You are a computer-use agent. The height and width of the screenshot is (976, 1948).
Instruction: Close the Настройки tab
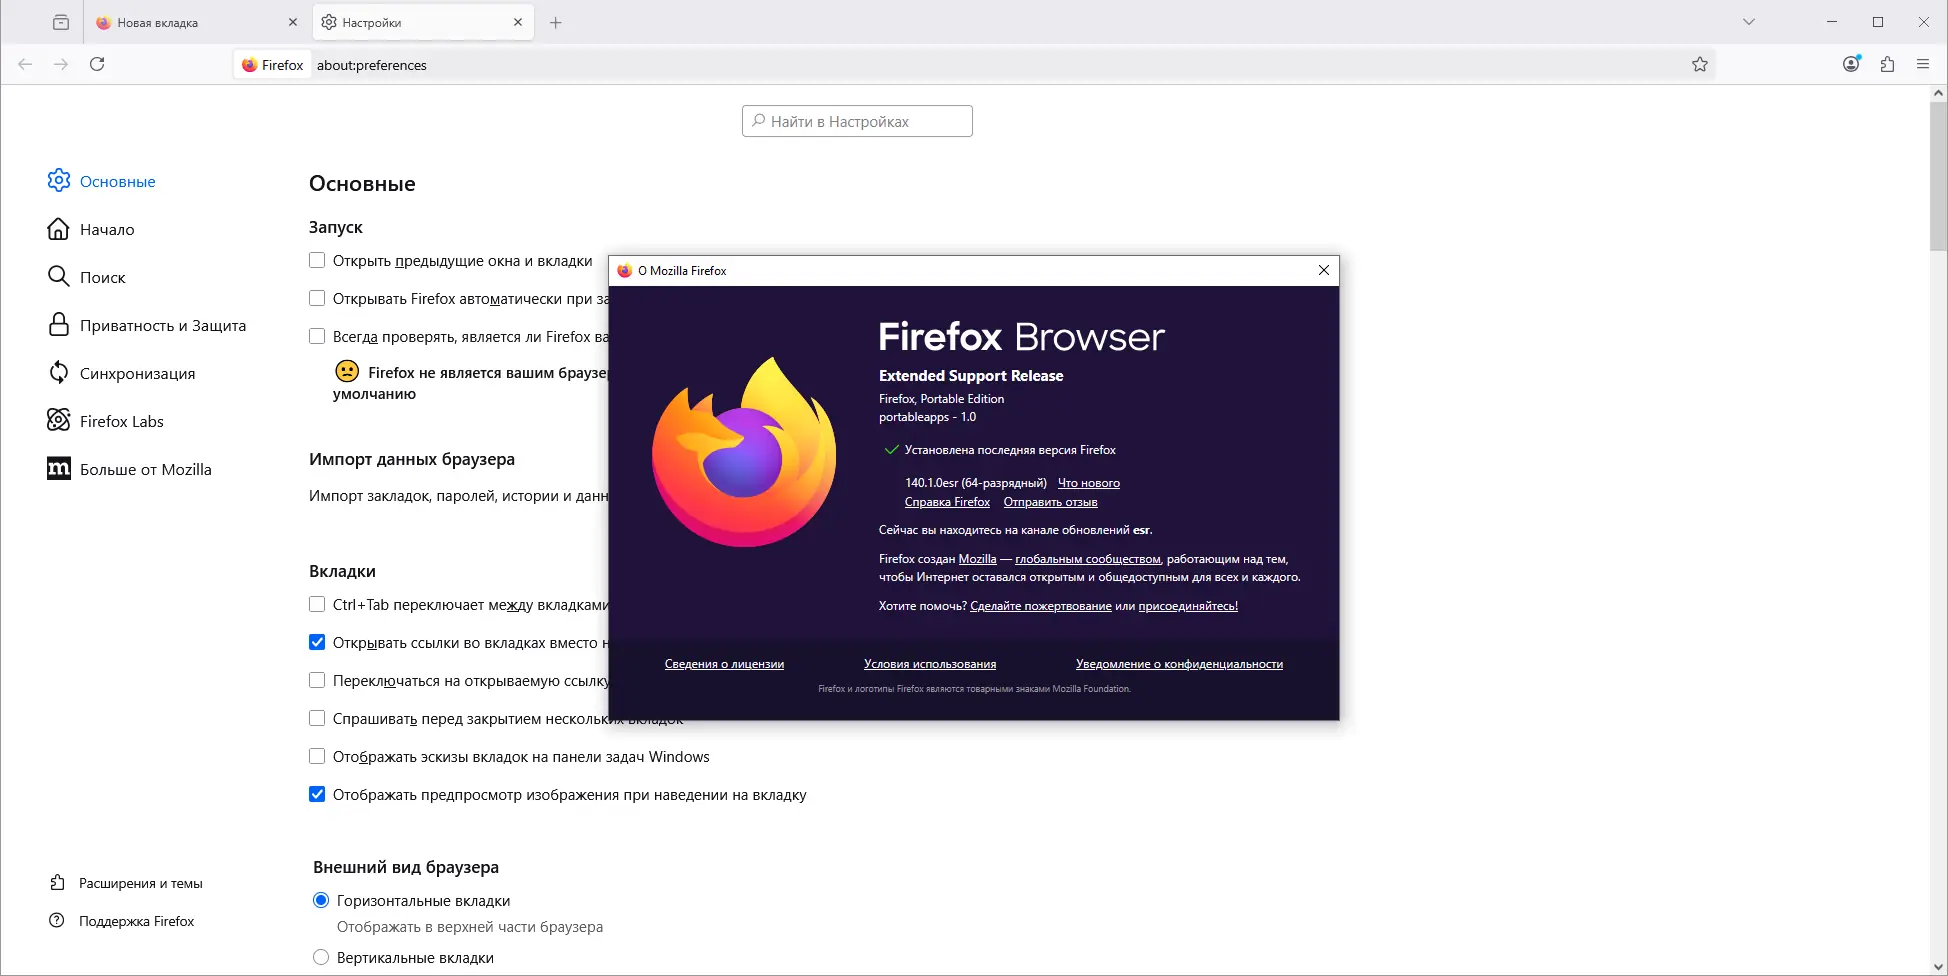point(518,22)
